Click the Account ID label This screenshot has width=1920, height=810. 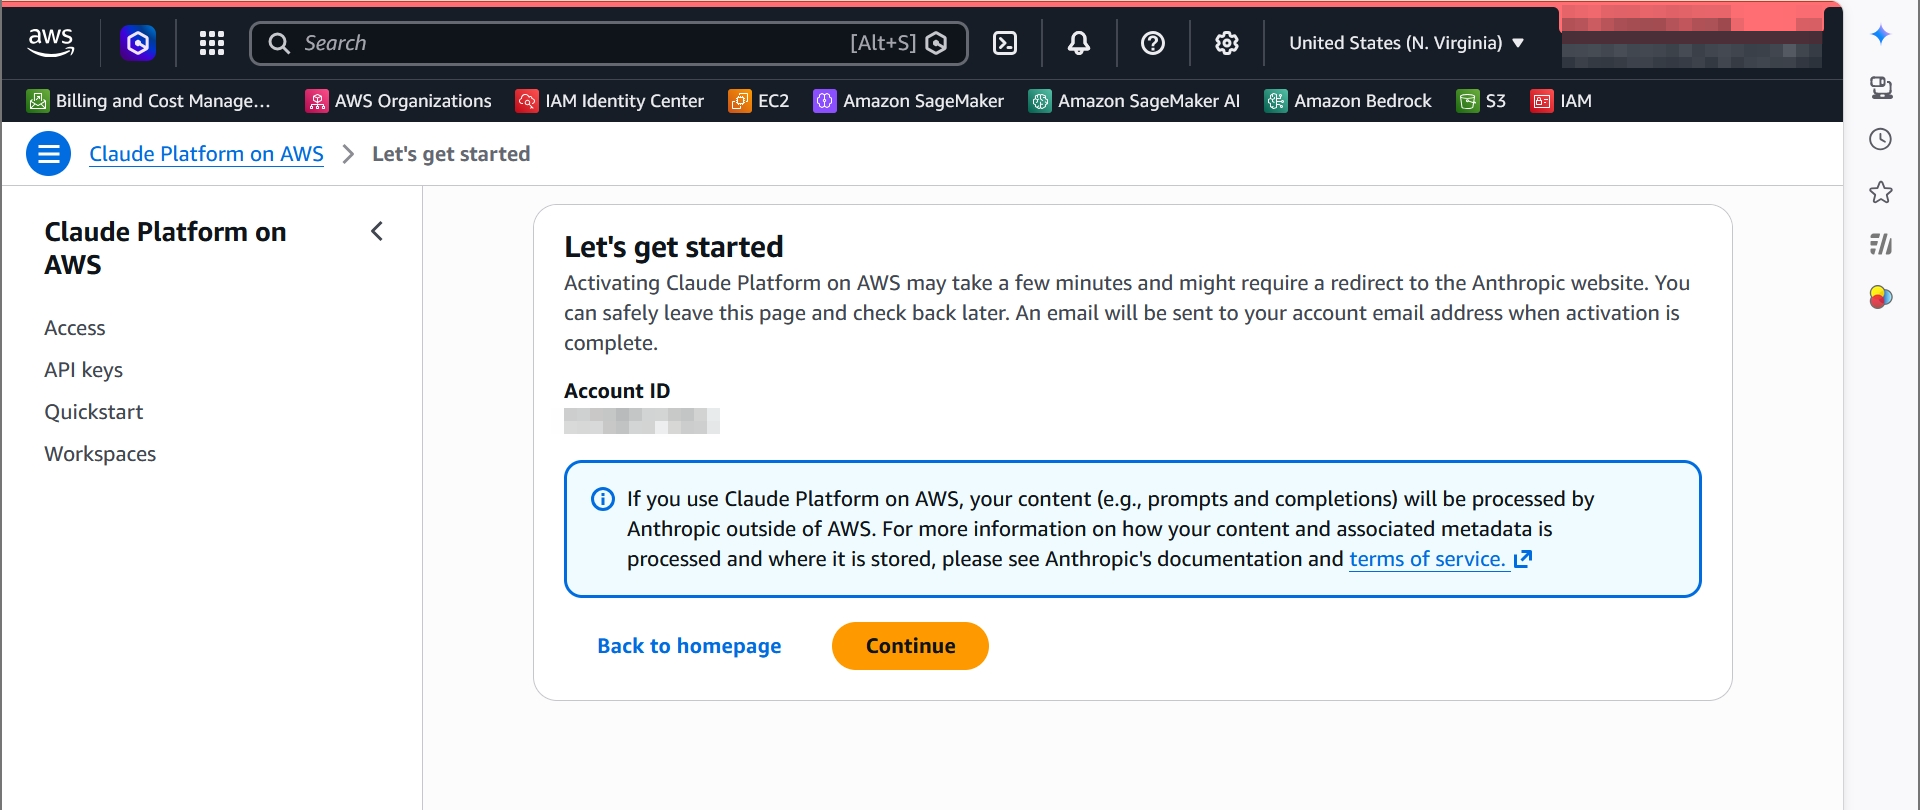617,391
